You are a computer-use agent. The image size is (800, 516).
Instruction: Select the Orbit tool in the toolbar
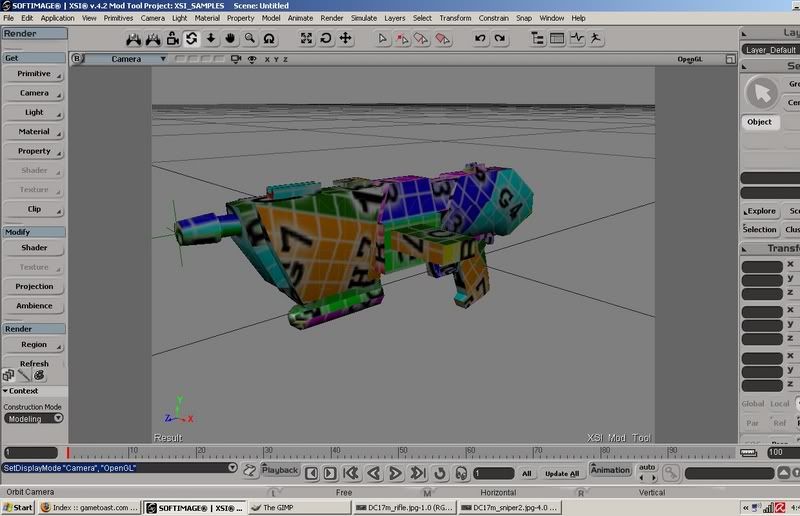coord(191,38)
